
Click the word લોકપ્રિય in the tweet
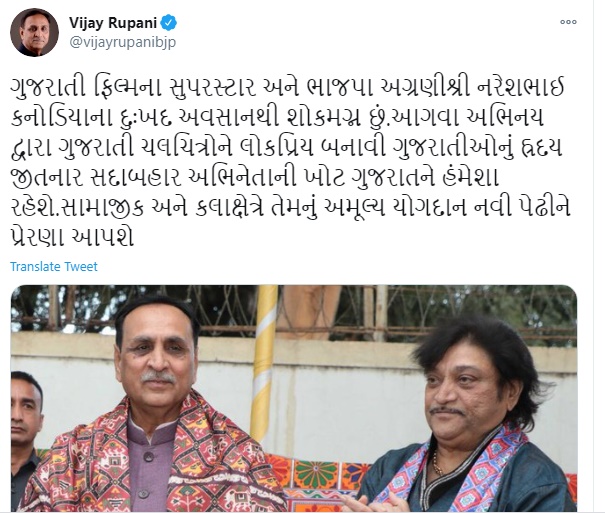(276, 147)
